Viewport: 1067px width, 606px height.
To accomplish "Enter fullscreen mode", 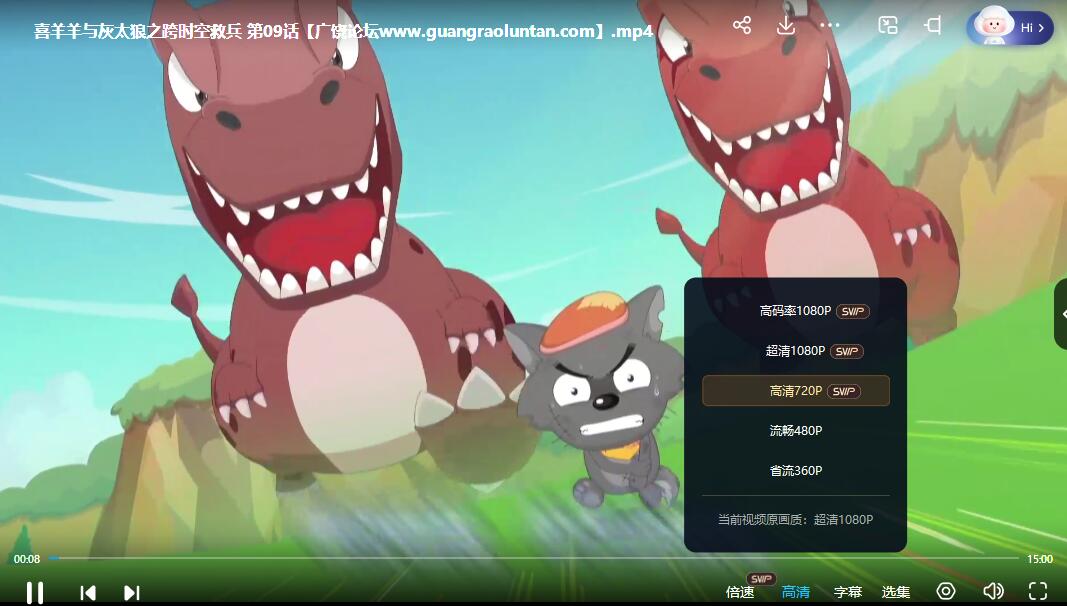I will pyautogui.click(x=1038, y=591).
